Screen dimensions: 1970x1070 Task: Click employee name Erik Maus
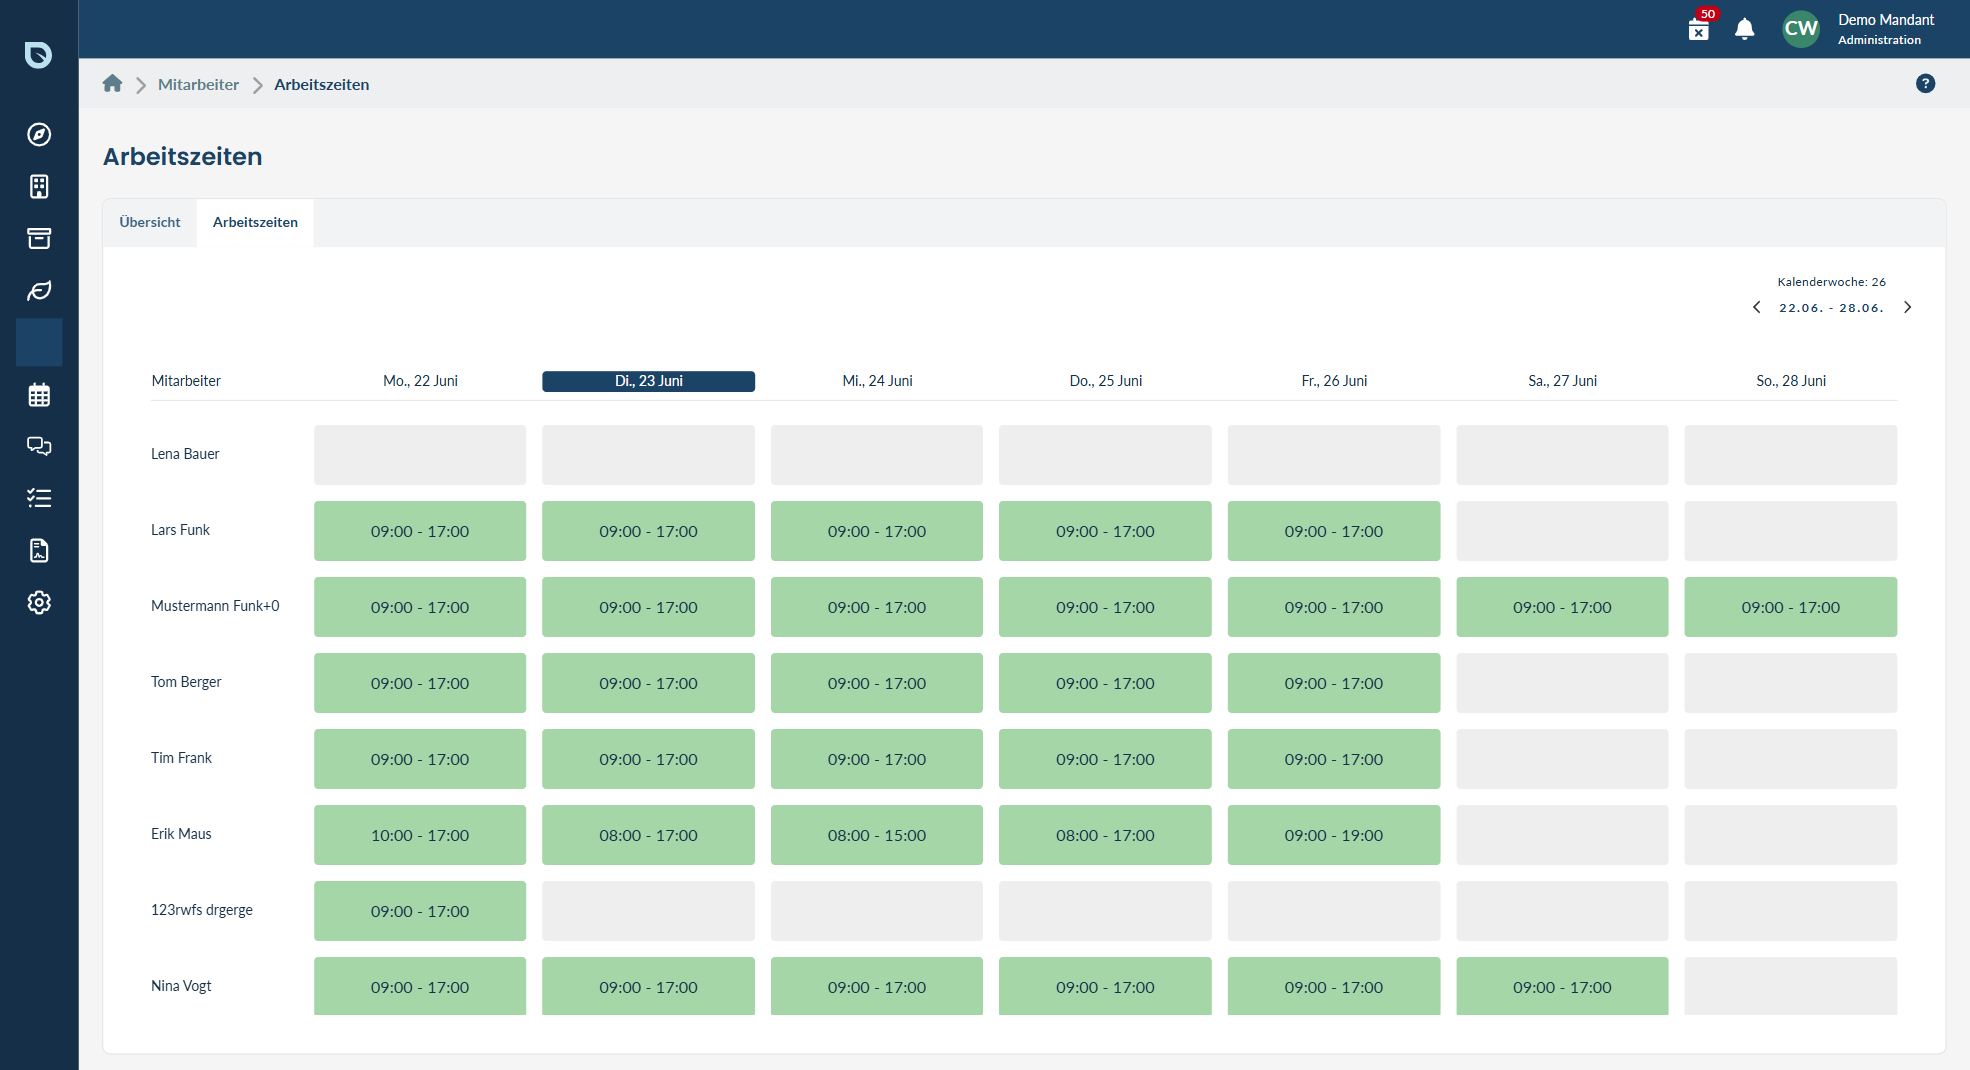tap(181, 834)
